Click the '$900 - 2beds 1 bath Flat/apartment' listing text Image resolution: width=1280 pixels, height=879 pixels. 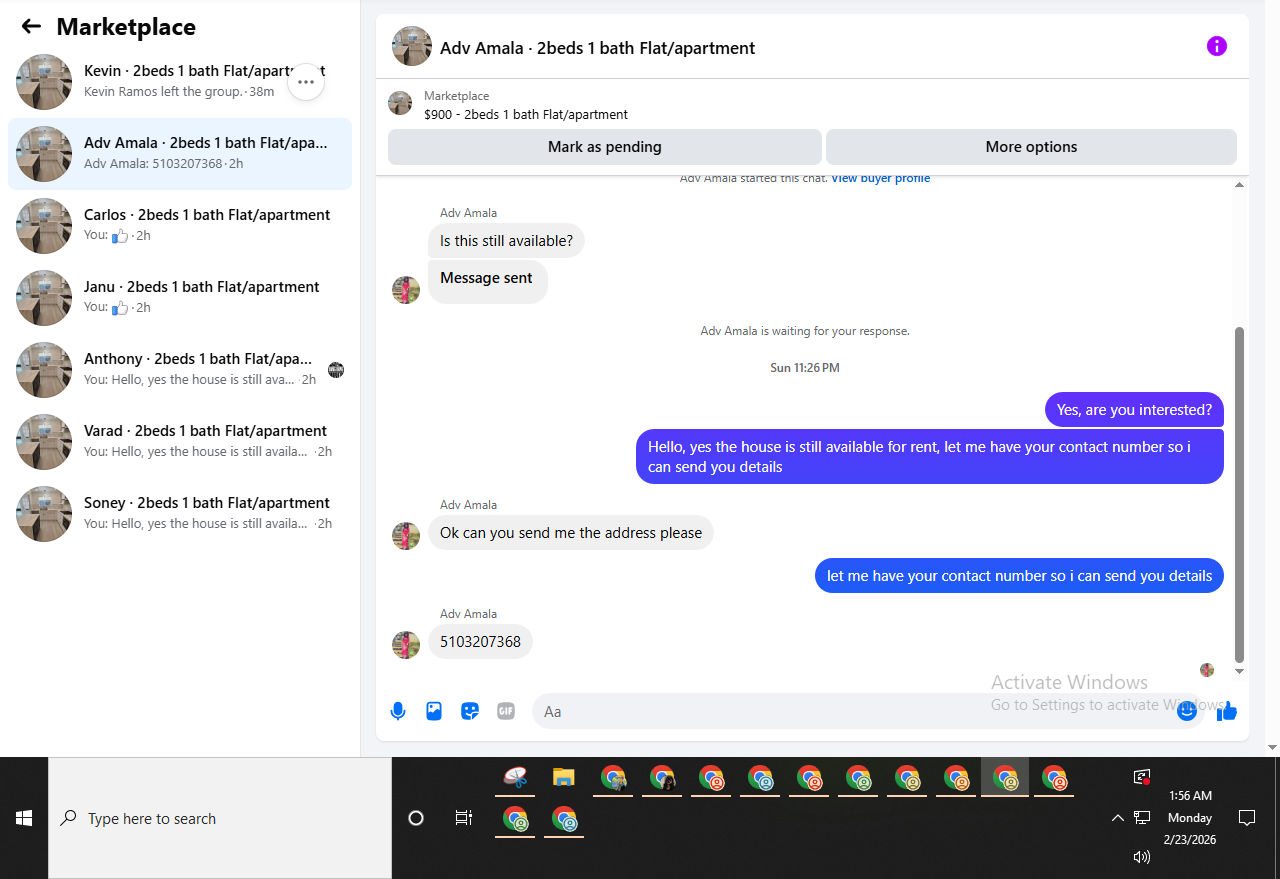coord(526,115)
